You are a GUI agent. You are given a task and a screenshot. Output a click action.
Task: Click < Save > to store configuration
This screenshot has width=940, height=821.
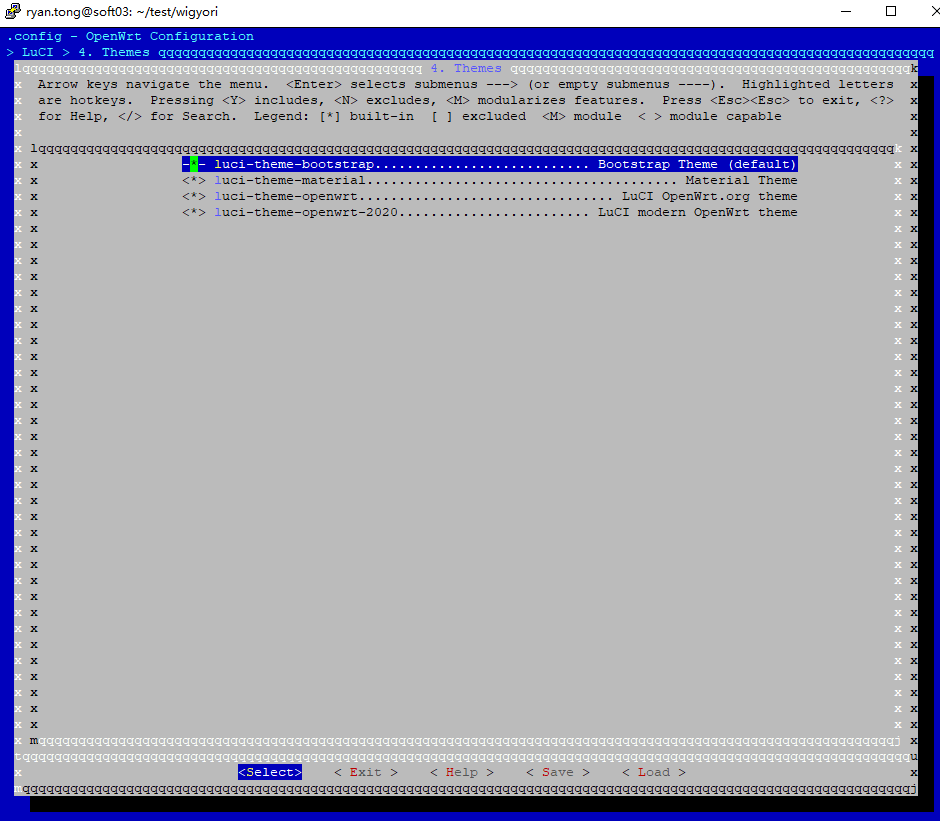pos(558,772)
